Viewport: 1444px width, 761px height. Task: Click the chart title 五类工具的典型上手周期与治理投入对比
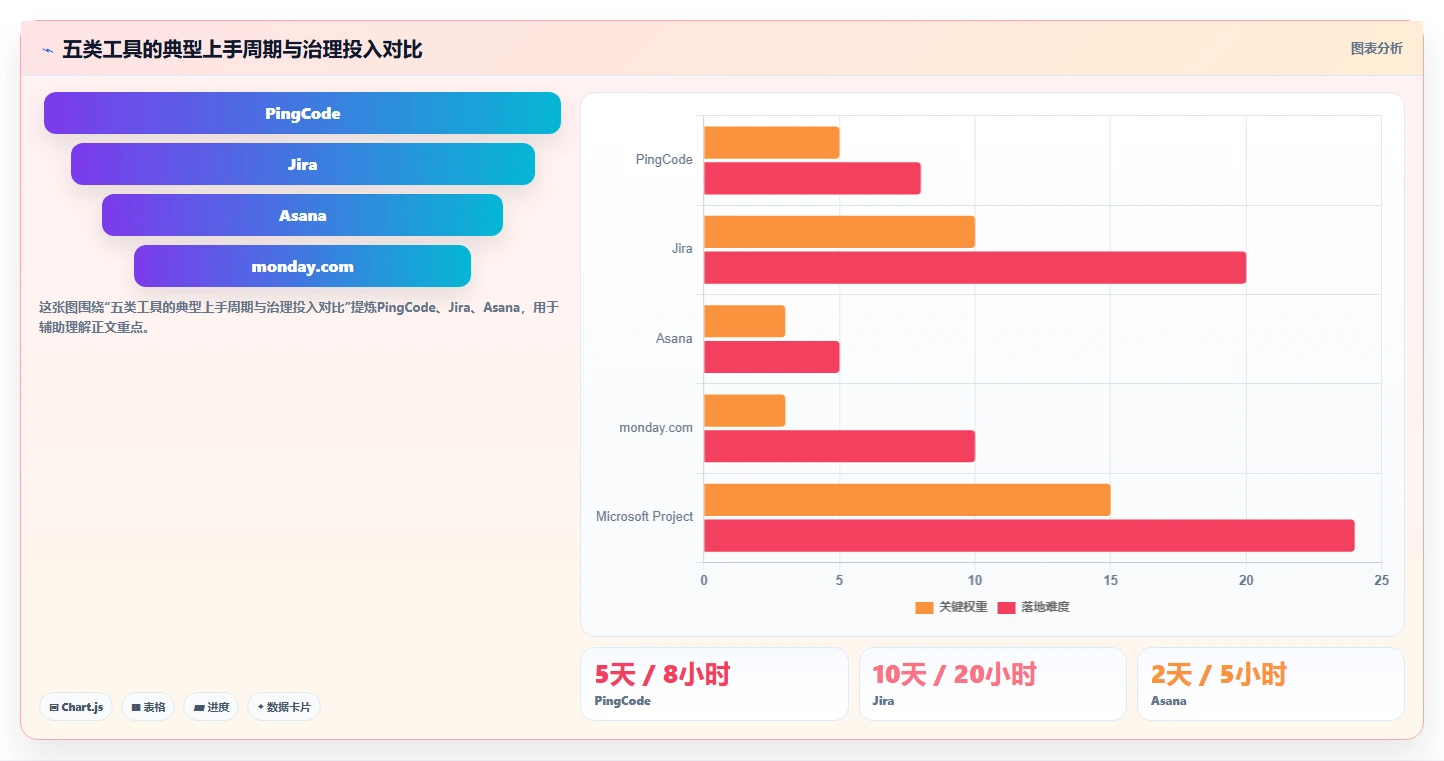point(242,49)
